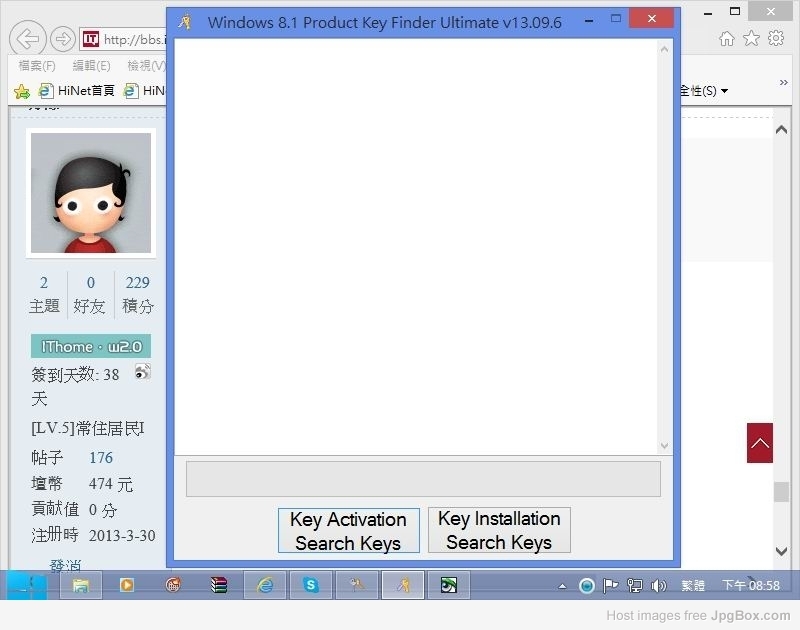Viewport: 800px width, 630px height.
Task: Go back with the browser back arrow
Action: click(29, 39)
